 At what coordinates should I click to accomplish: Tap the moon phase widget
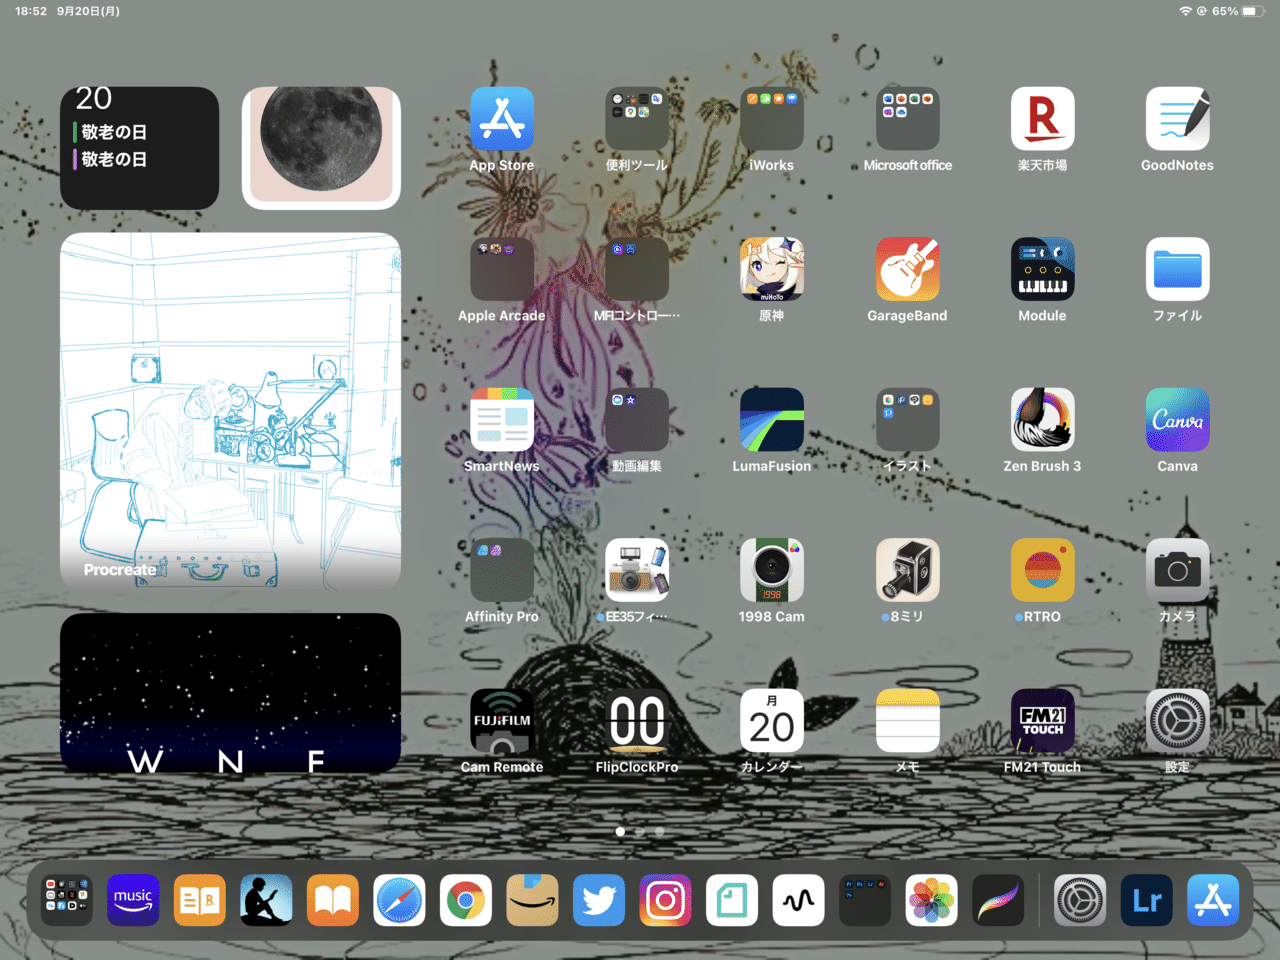321,148
